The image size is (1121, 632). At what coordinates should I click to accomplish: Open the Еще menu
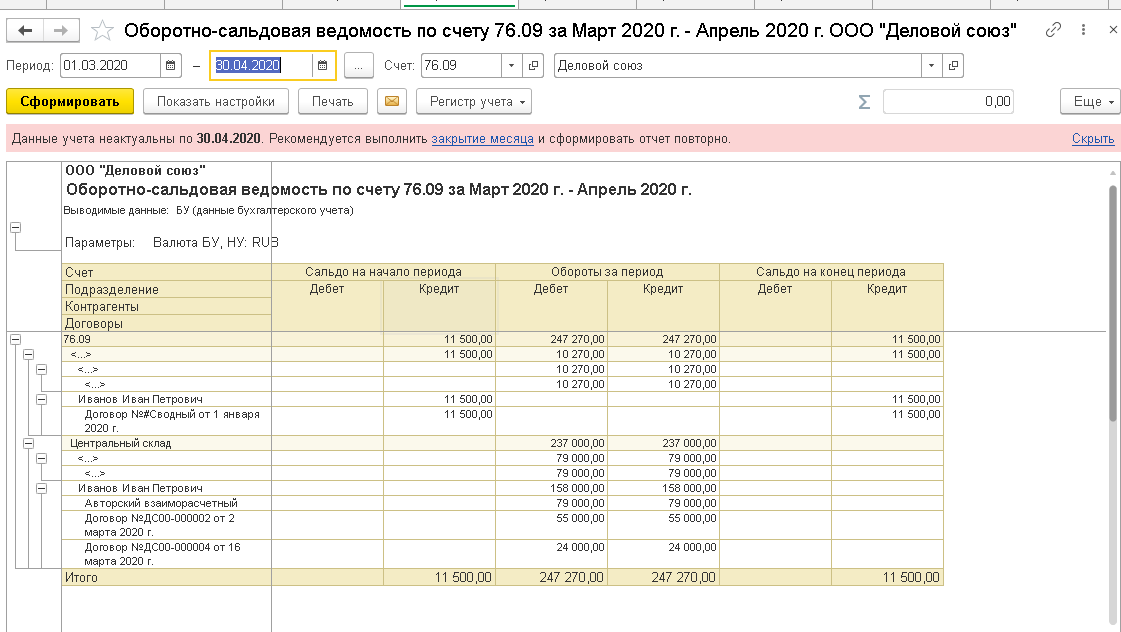click(1087, 101)
